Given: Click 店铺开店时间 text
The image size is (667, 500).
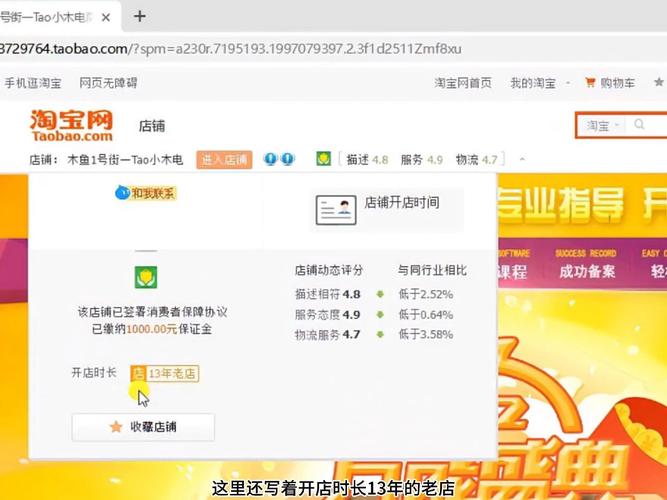Looking at the screenshot, I should click(x=402, y=203).
